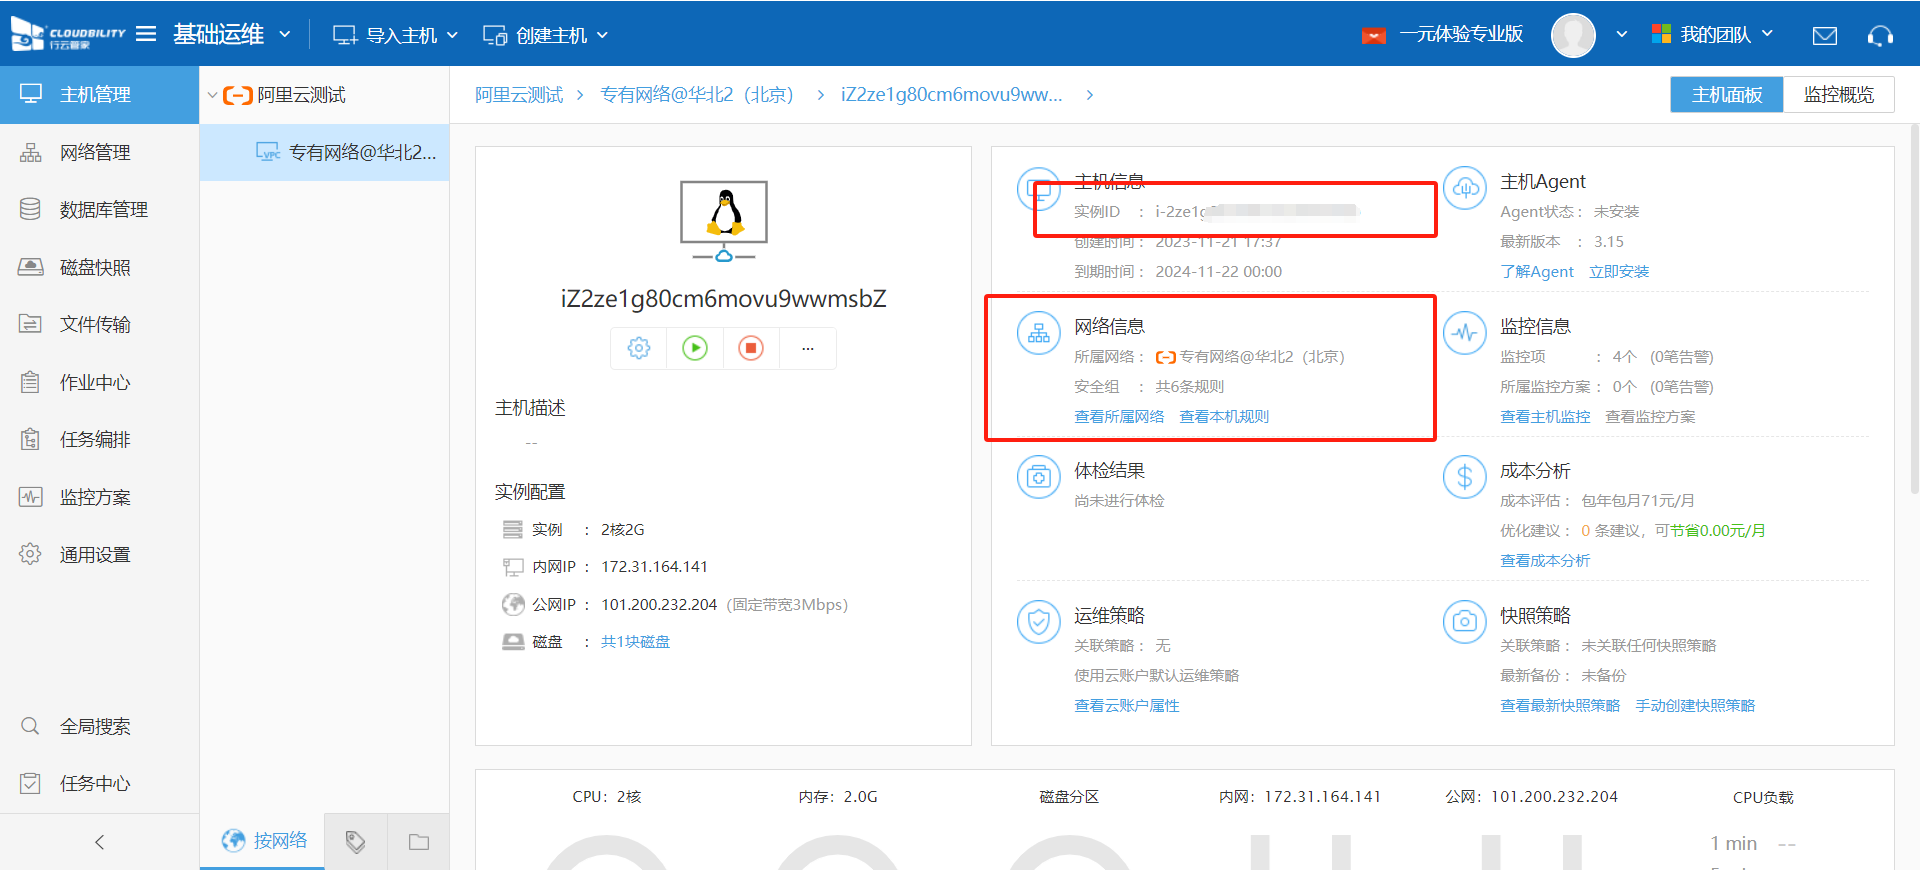
Task: Select 文件传输 in the sidebar
Action: point(99,324)
